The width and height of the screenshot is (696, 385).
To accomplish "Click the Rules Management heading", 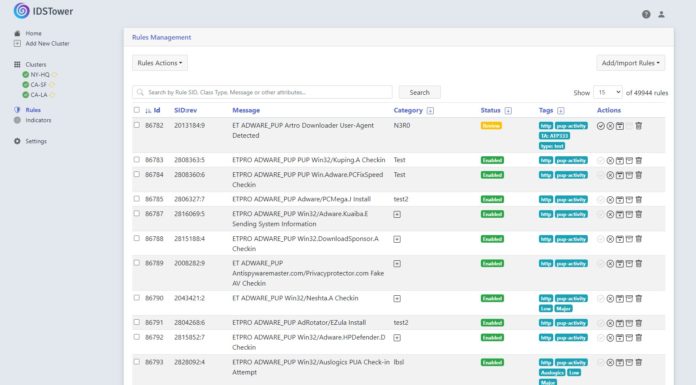I will click(x=162, y=37).
